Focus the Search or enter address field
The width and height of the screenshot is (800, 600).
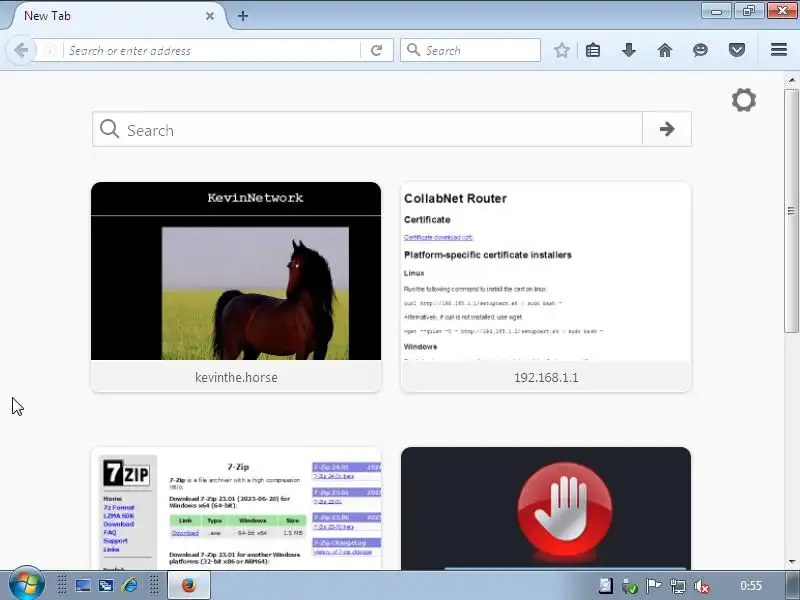click(x=212, y=50)
